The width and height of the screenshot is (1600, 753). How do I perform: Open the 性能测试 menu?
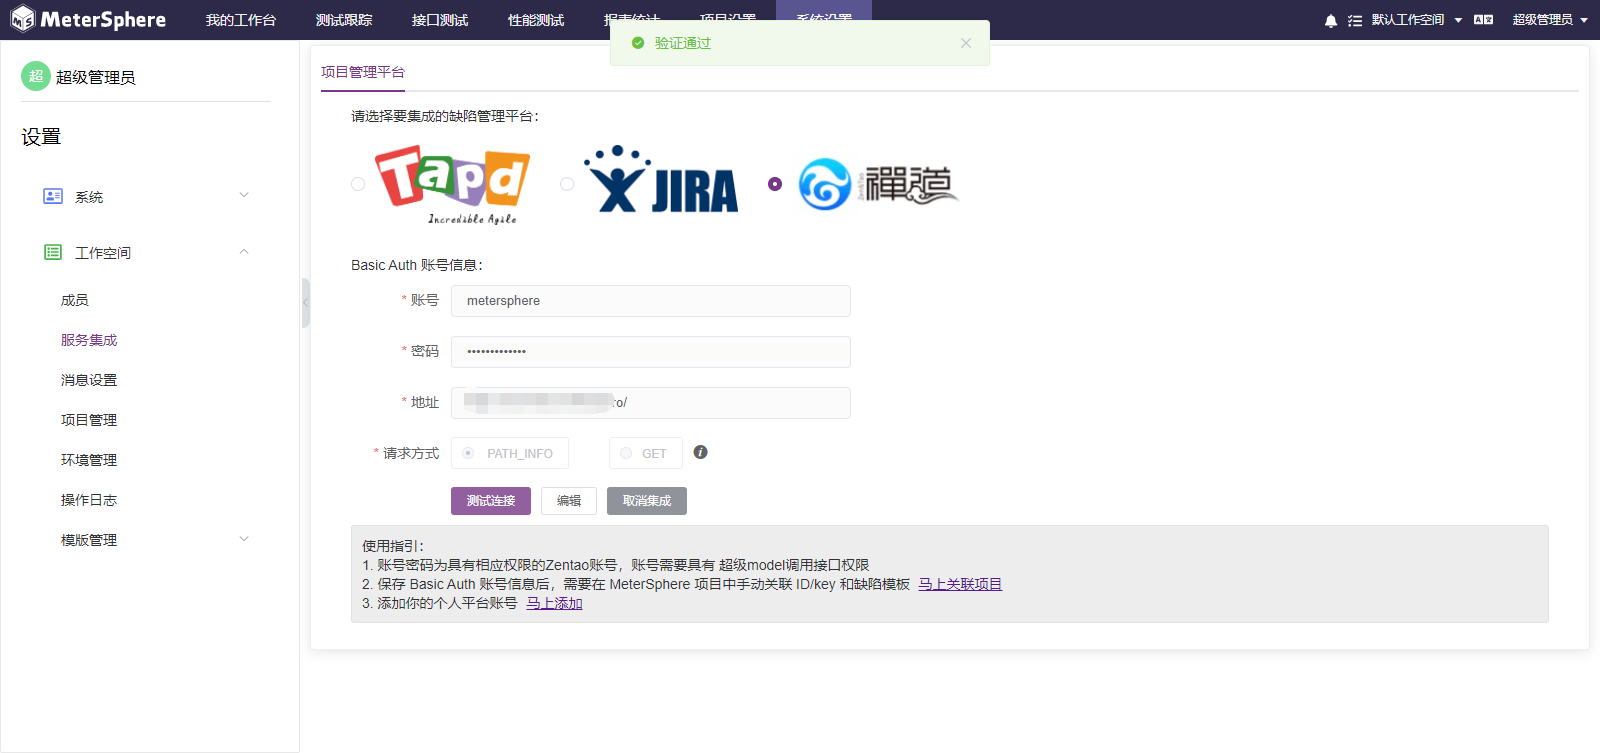(x=536, y=20)
